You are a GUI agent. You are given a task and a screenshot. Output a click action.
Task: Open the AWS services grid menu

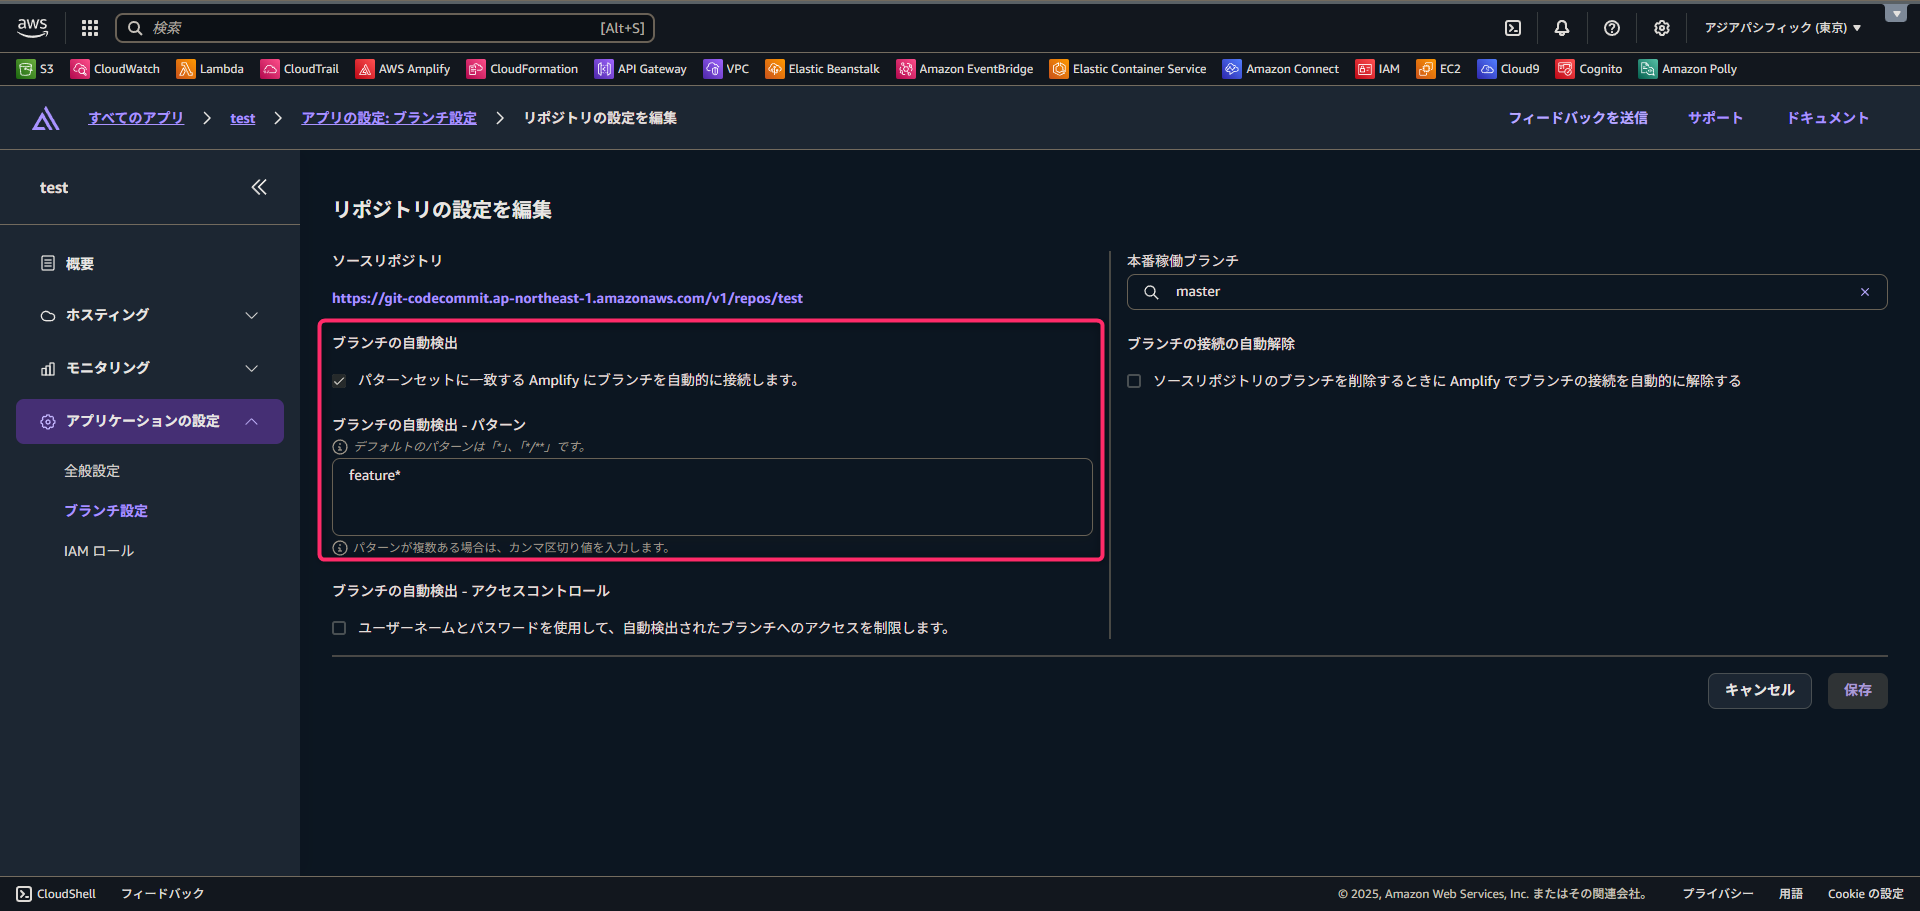click(90, 28)
